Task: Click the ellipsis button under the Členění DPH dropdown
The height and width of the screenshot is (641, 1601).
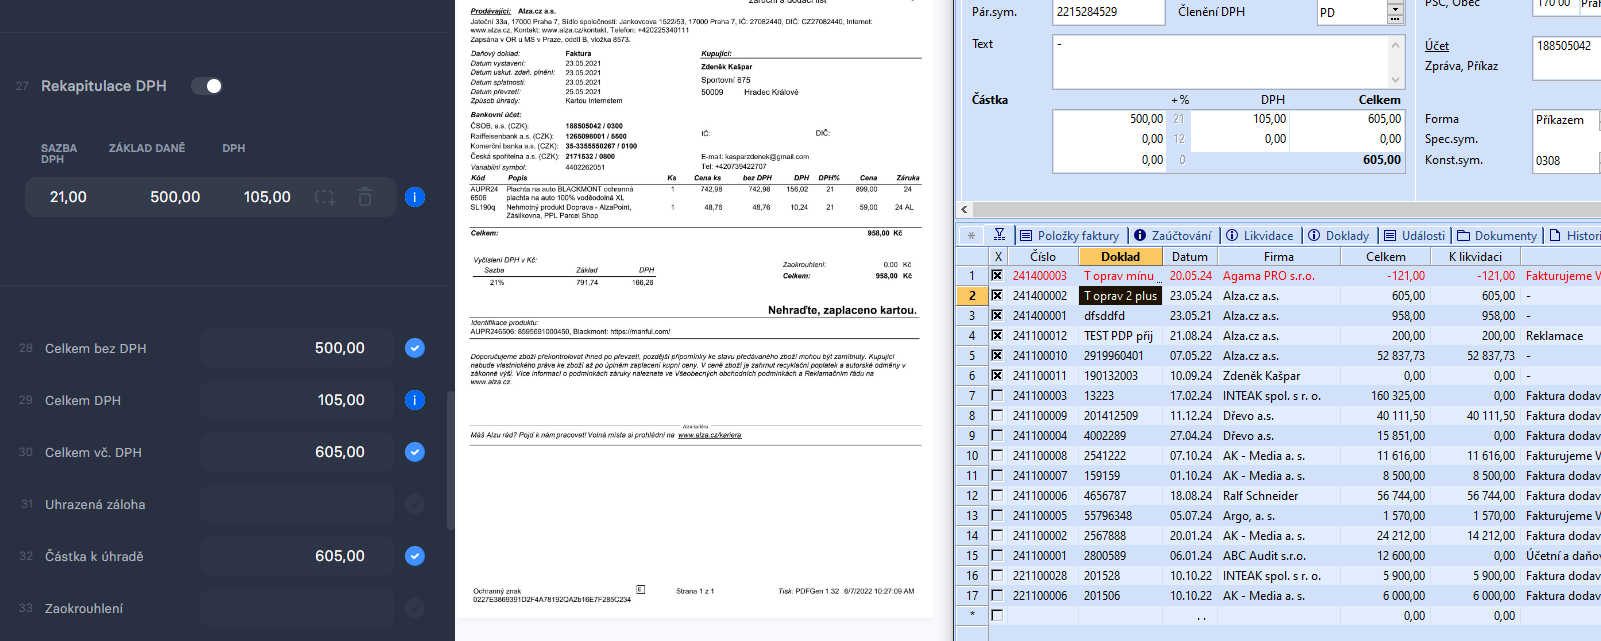Action: (1395, 20)
